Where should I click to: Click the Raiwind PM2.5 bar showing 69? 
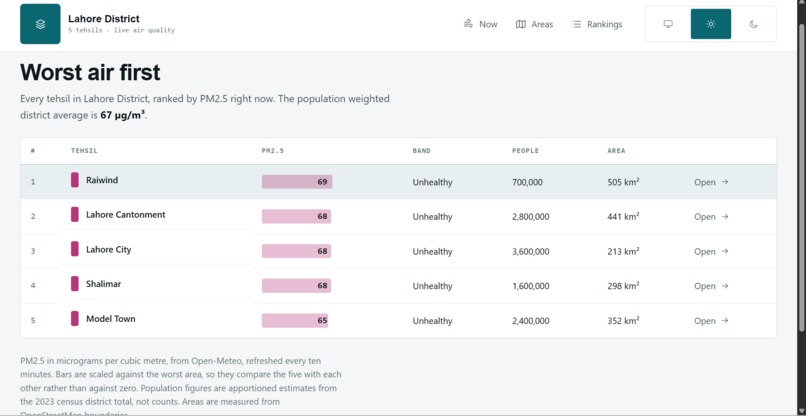[x=297, y=182]
